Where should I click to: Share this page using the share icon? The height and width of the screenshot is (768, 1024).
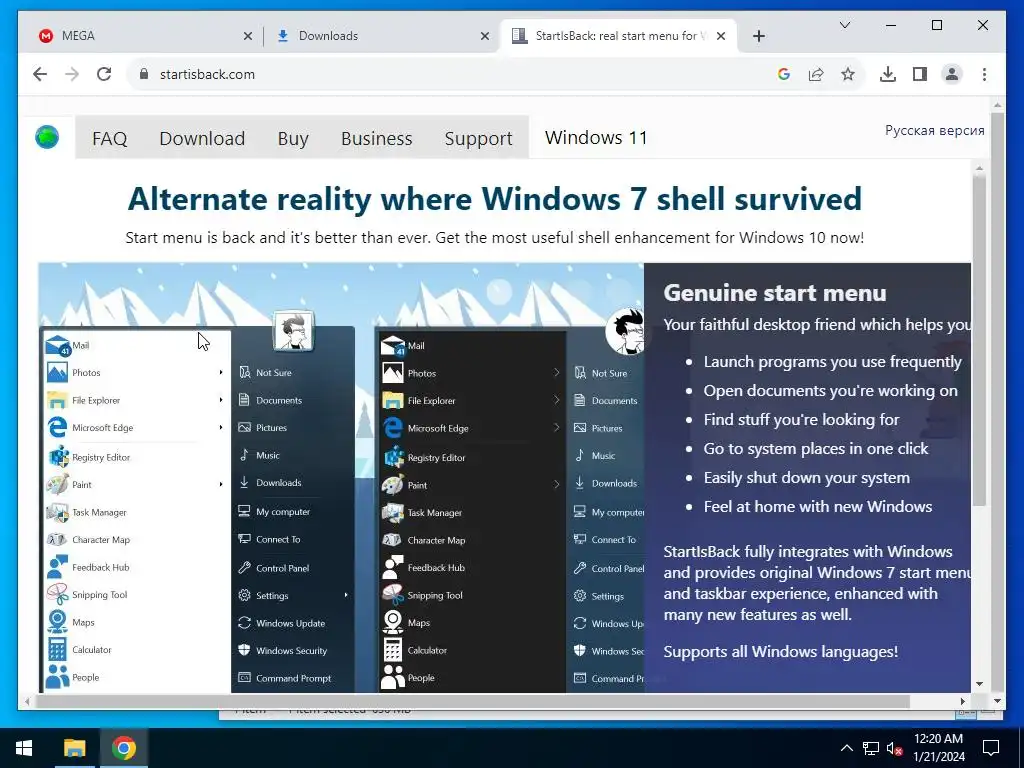click(816, 74)
